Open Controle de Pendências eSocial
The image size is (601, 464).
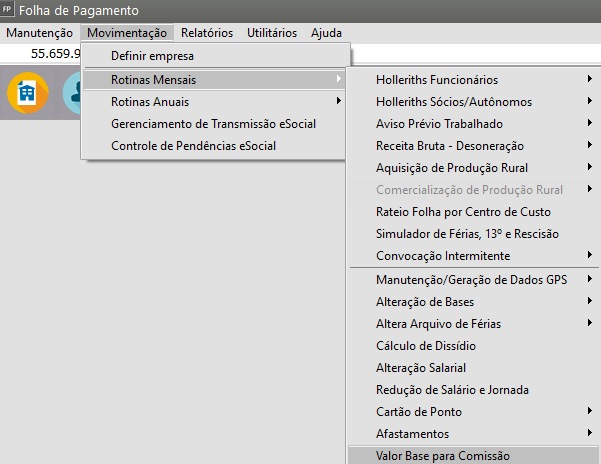pos(193,145)
